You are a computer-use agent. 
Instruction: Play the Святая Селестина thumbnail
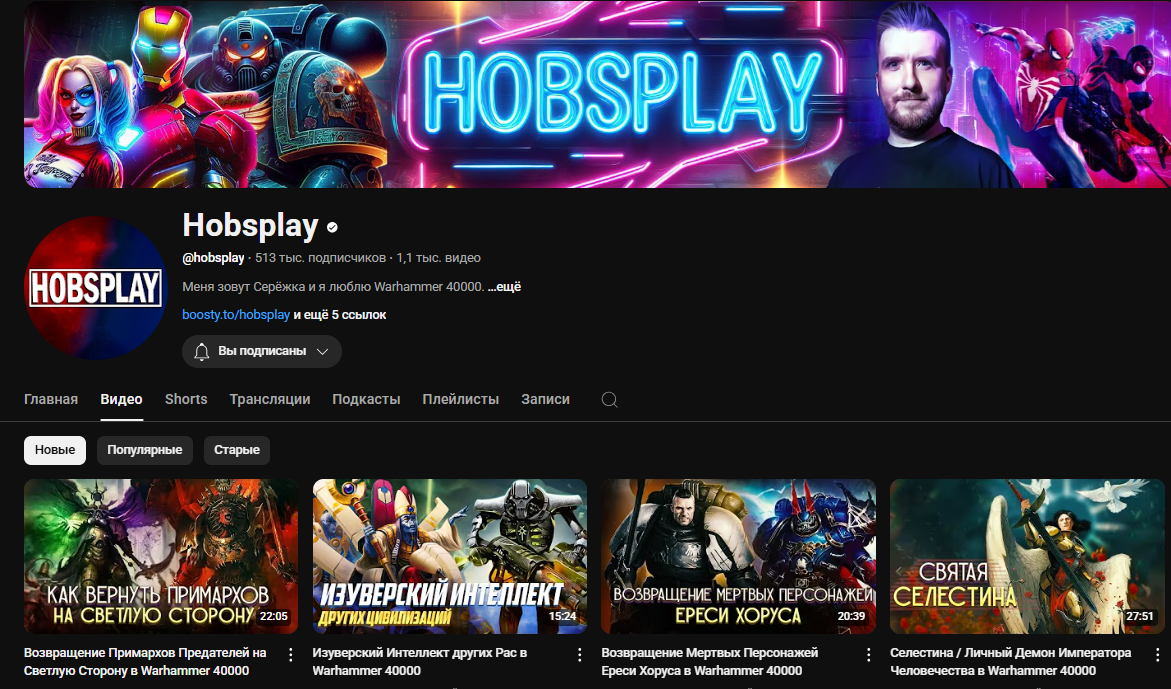(x=1027, y=556)
